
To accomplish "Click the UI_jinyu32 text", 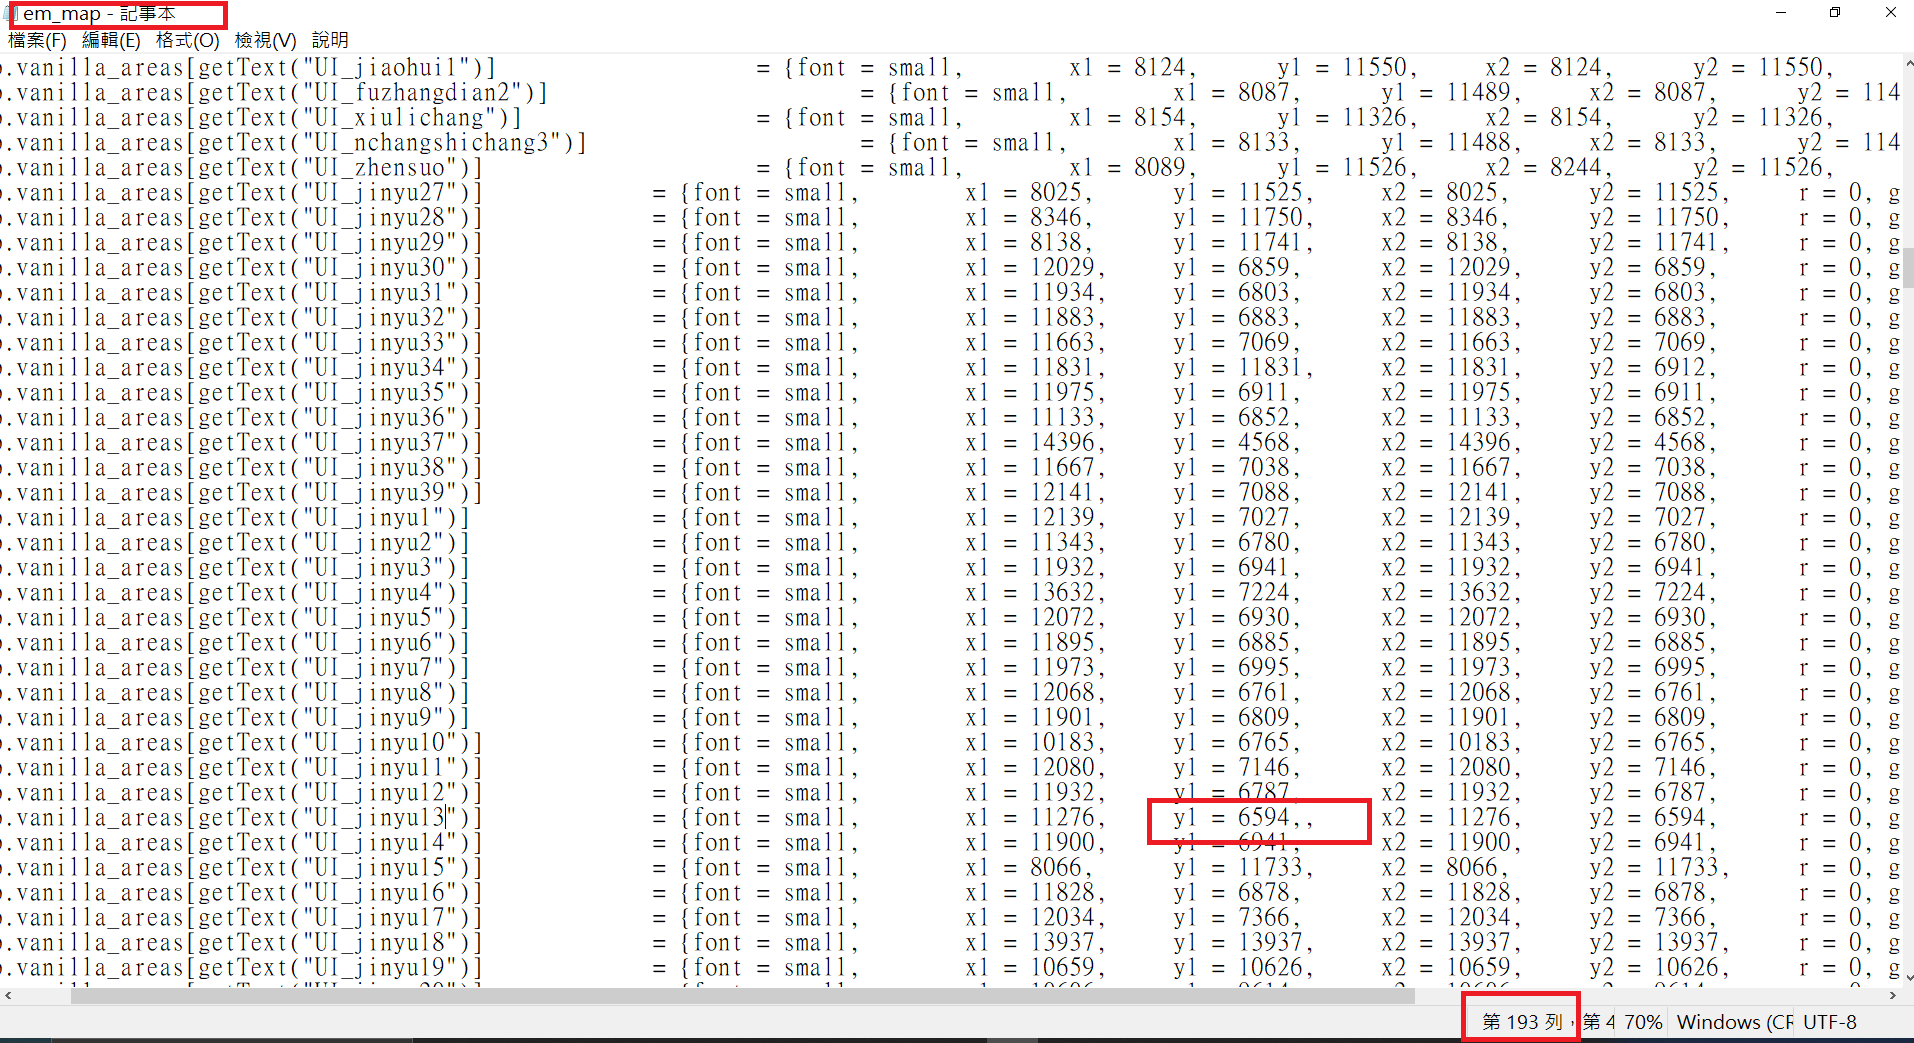I will (x=380, y=318).
